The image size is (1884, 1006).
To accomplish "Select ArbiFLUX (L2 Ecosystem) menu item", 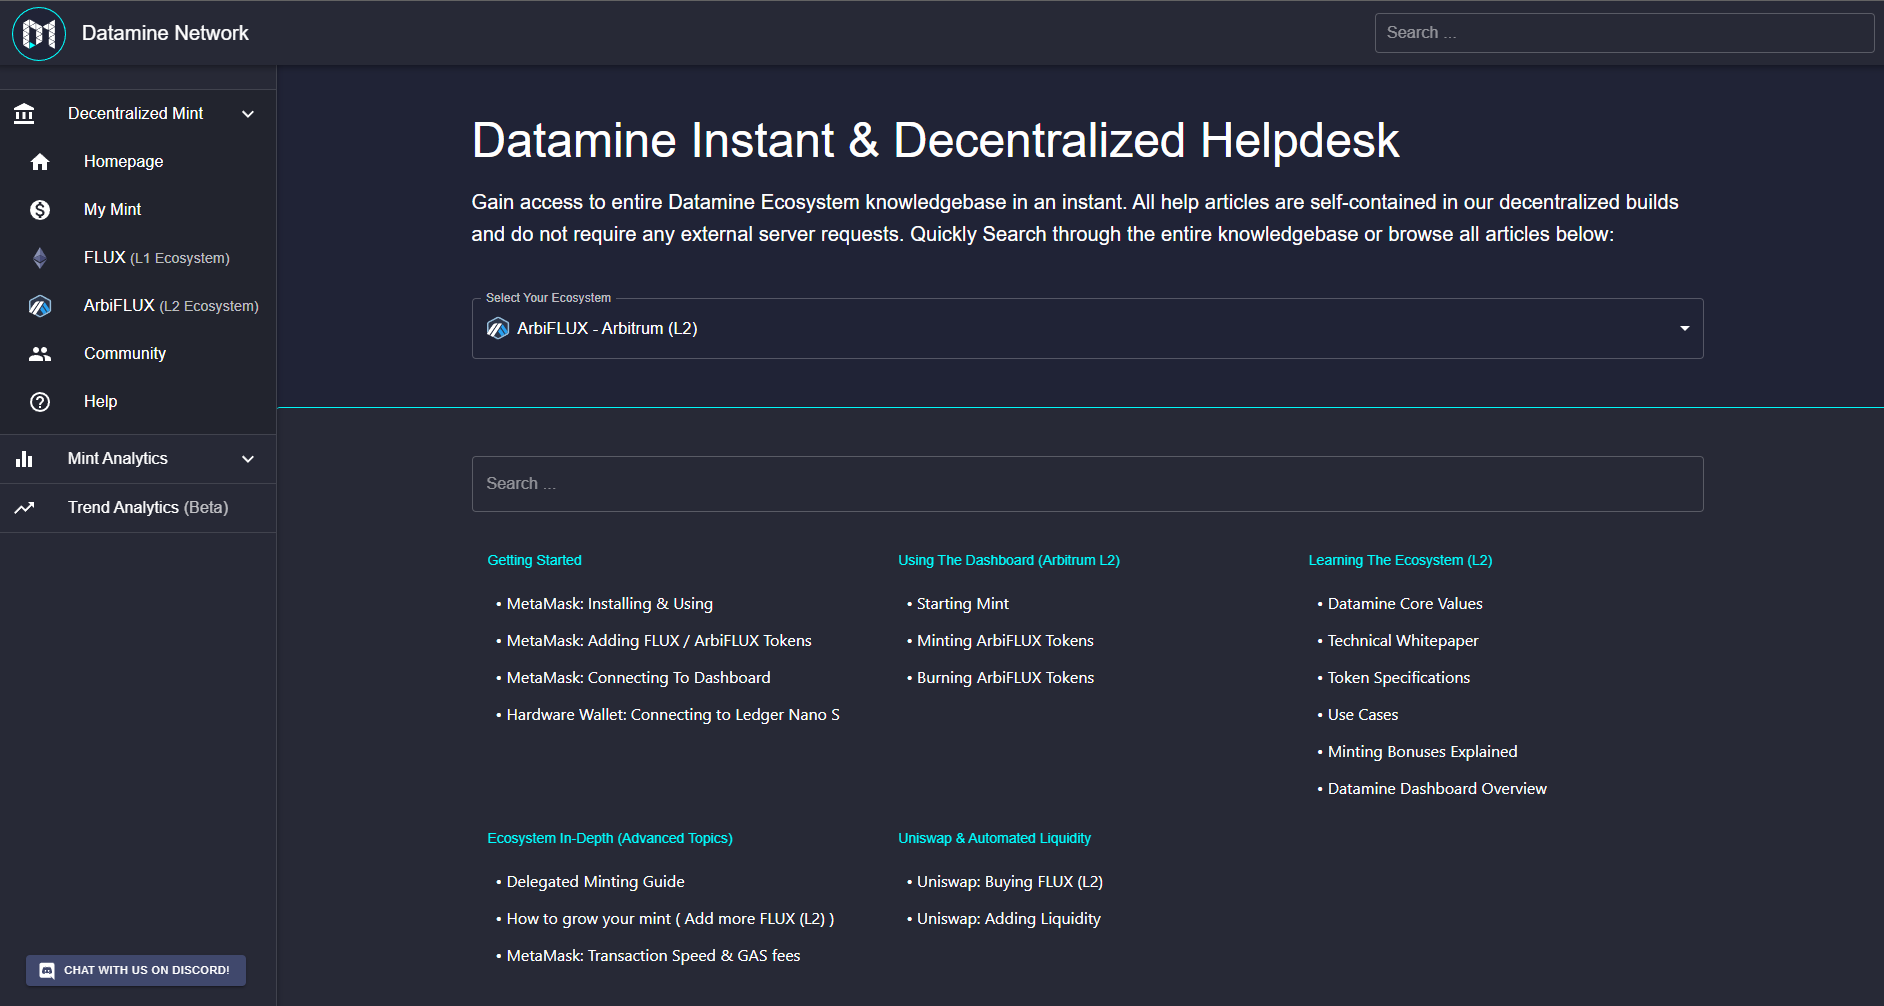I will point(138,306).
